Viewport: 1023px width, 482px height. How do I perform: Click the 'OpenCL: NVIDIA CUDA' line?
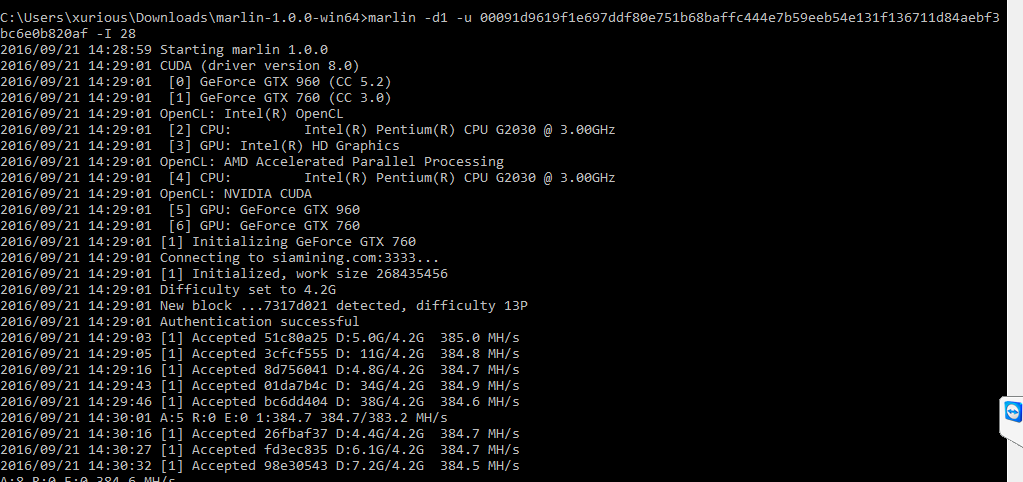click(156, 194)
